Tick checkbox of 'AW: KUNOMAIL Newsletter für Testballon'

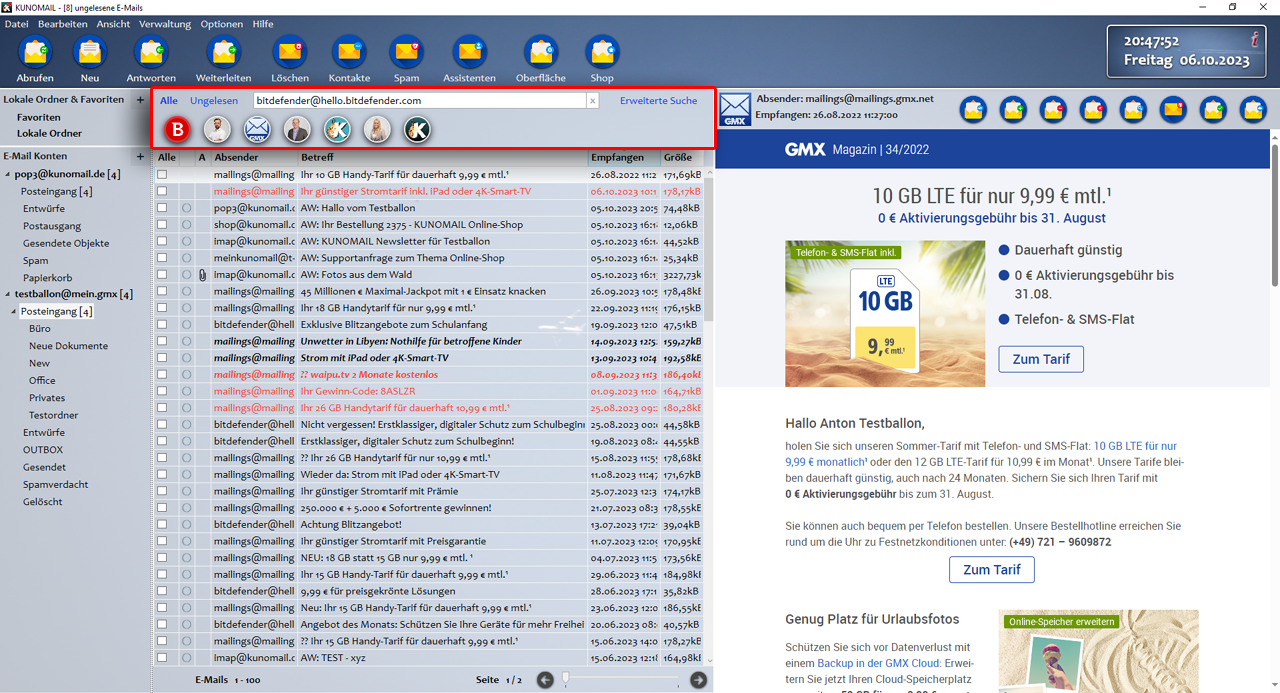162,241
